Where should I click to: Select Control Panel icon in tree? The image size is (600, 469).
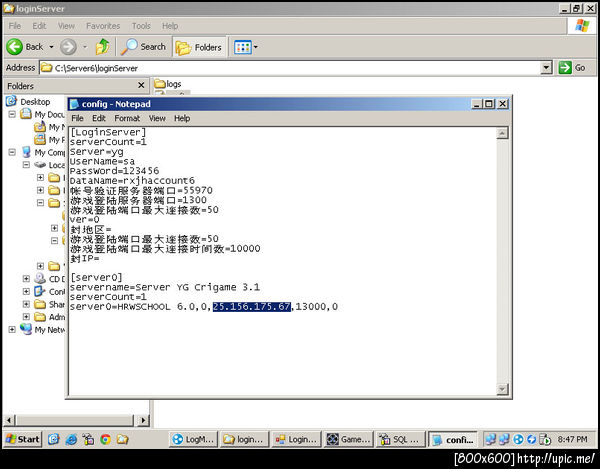coord(40,291)
